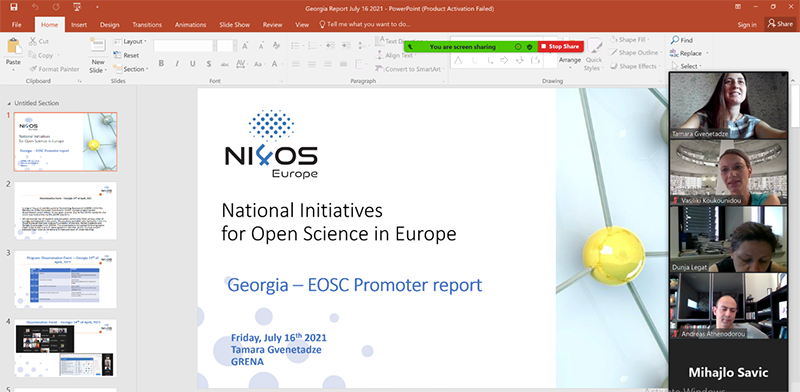Increase font size with large A icon
Screen dimensions: 800x392
pos(245,46)
